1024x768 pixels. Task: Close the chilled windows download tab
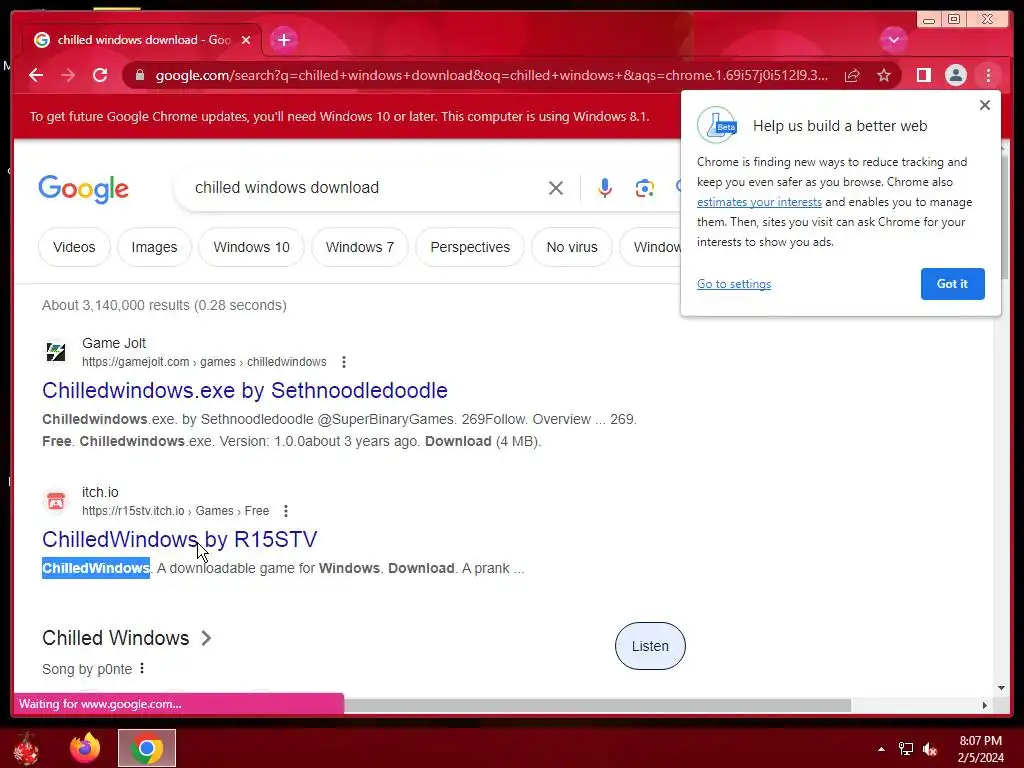[x=246, y=40]
